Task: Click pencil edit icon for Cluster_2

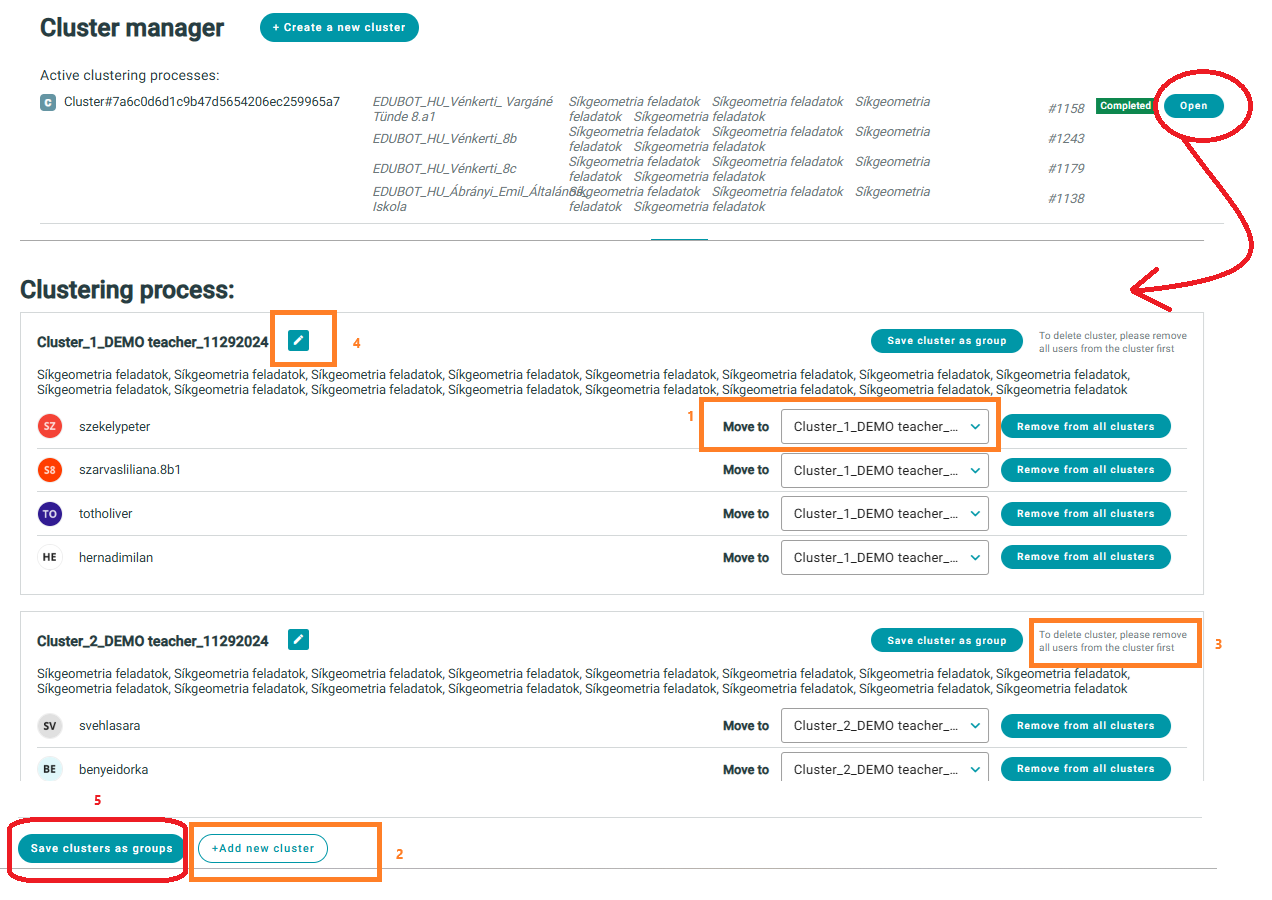Action: point(298,640)
